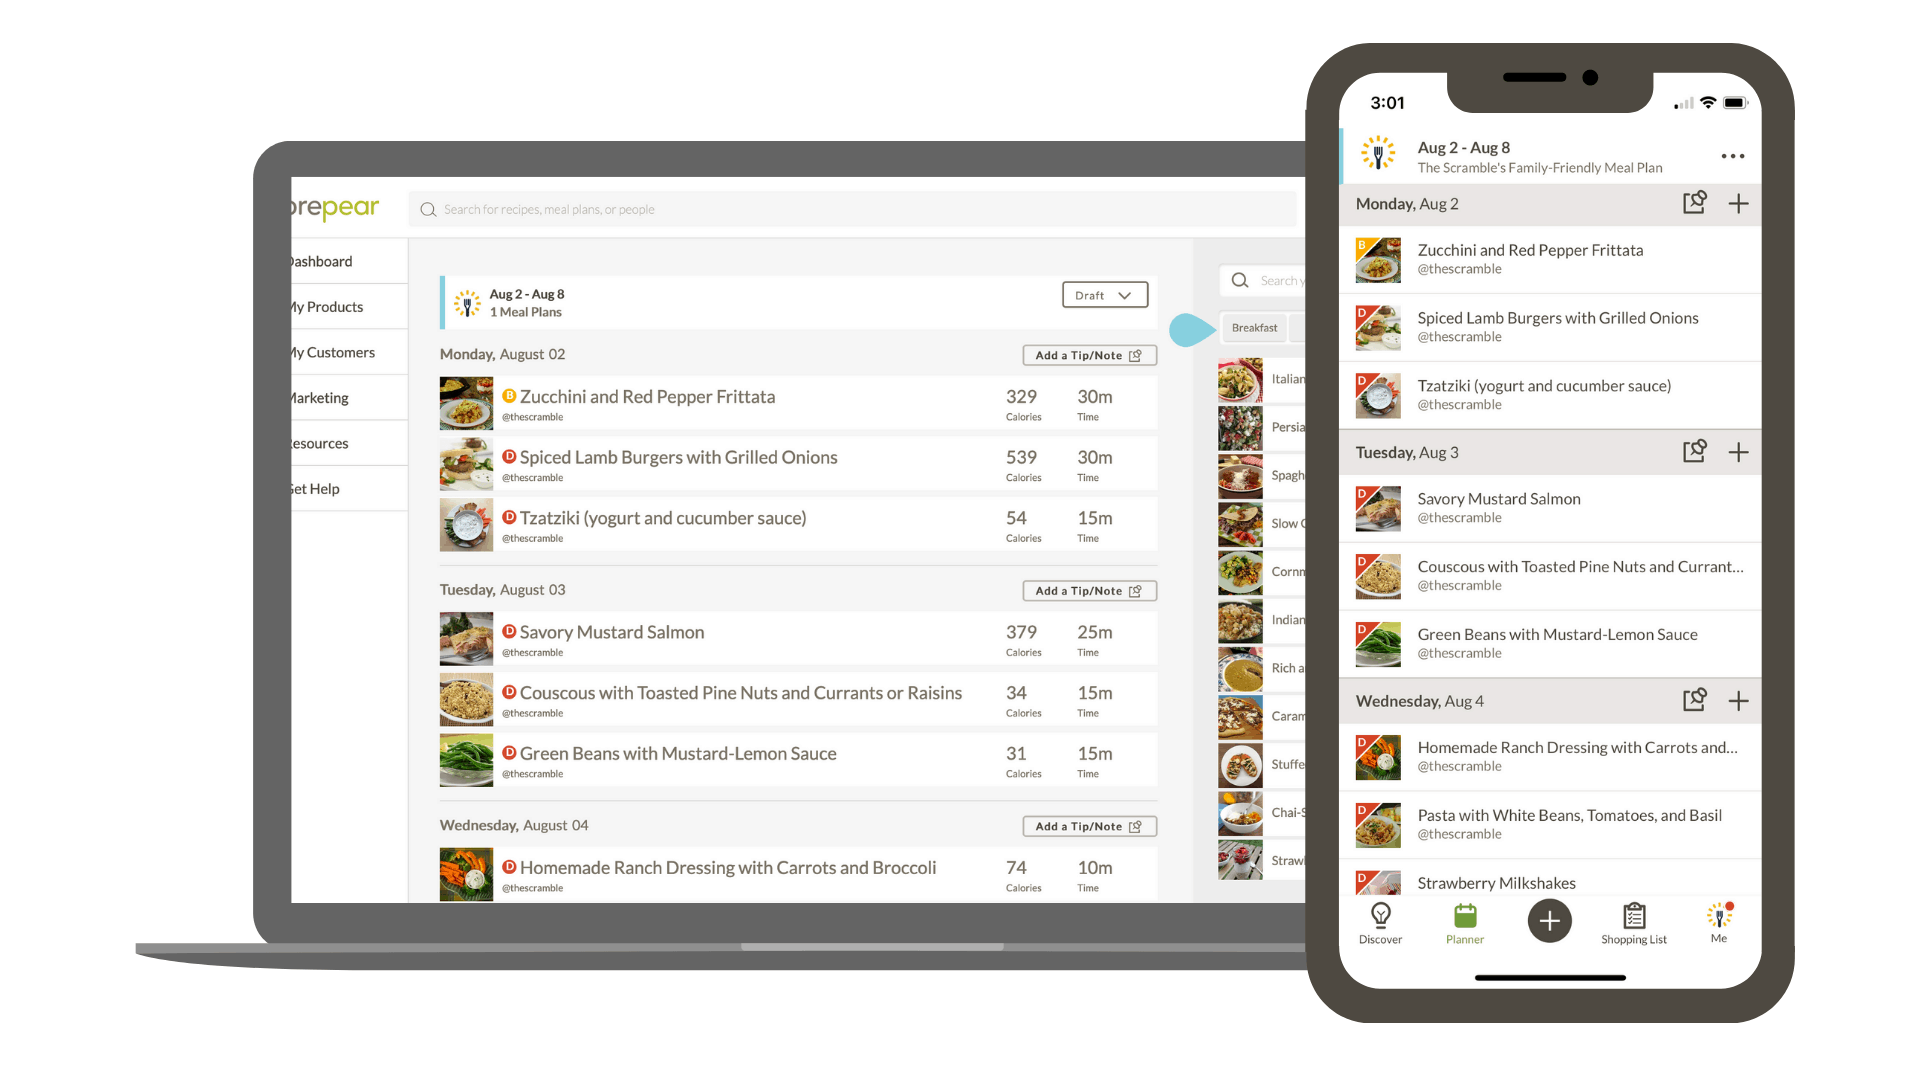
Task: Click Add a Tip/Note for Tuesday August 03
Action: coord(1089,589)
